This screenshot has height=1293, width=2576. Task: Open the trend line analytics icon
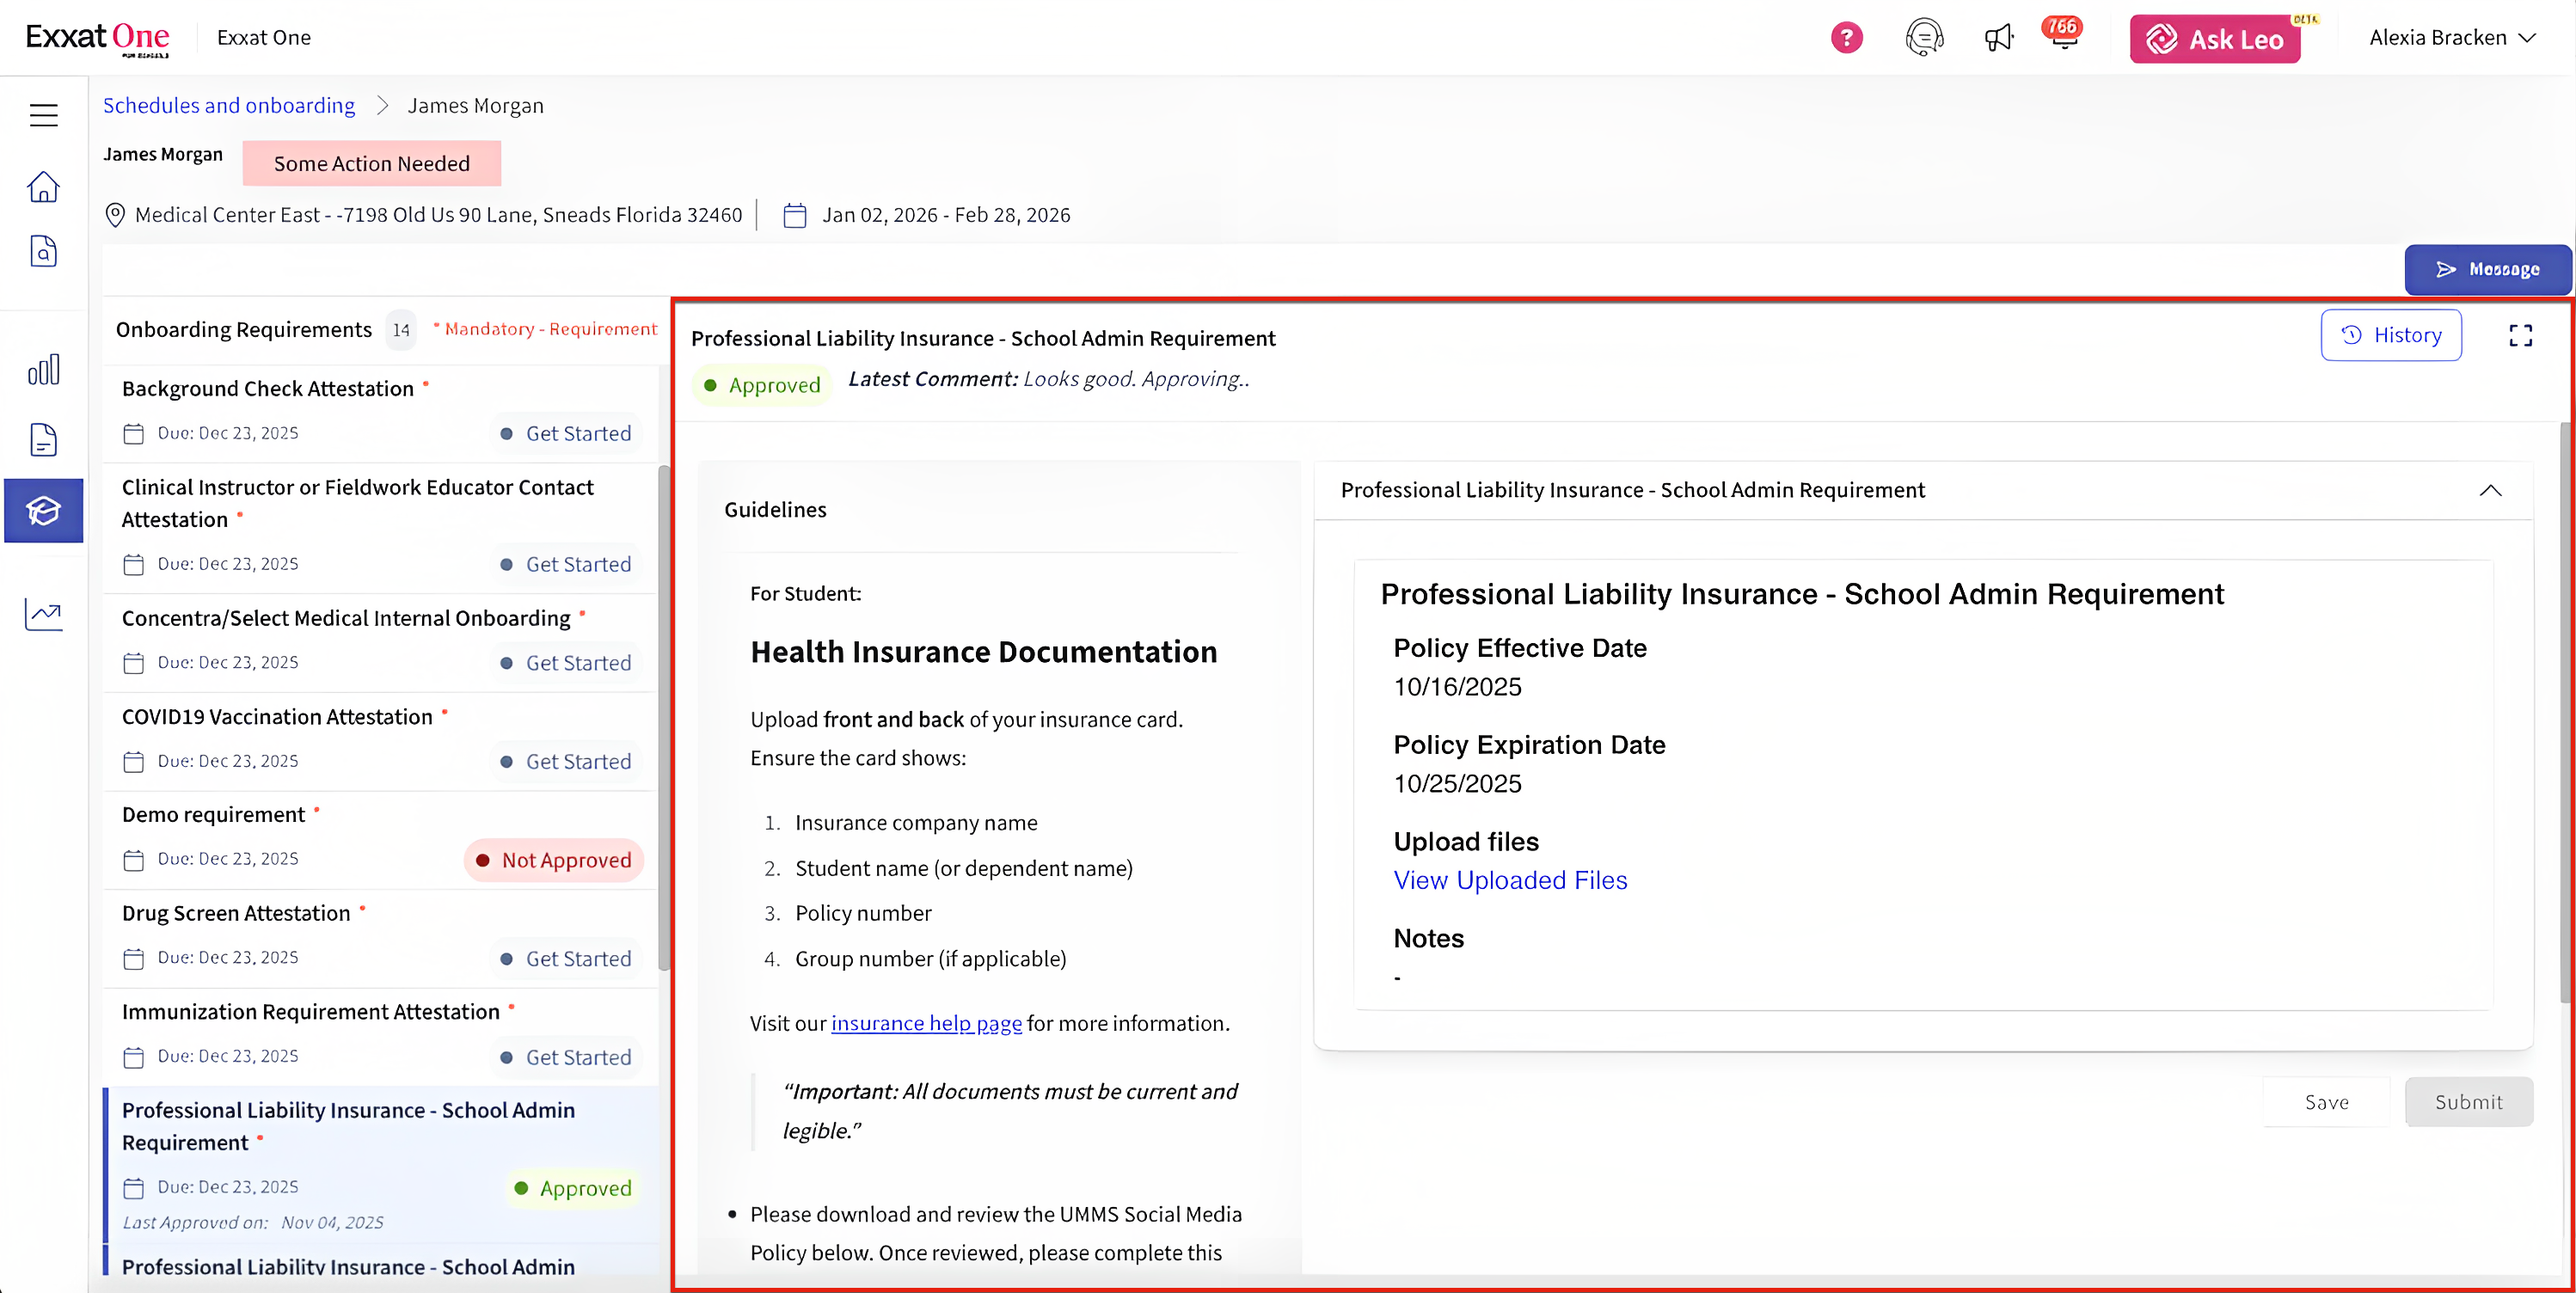tap(43, 614)
